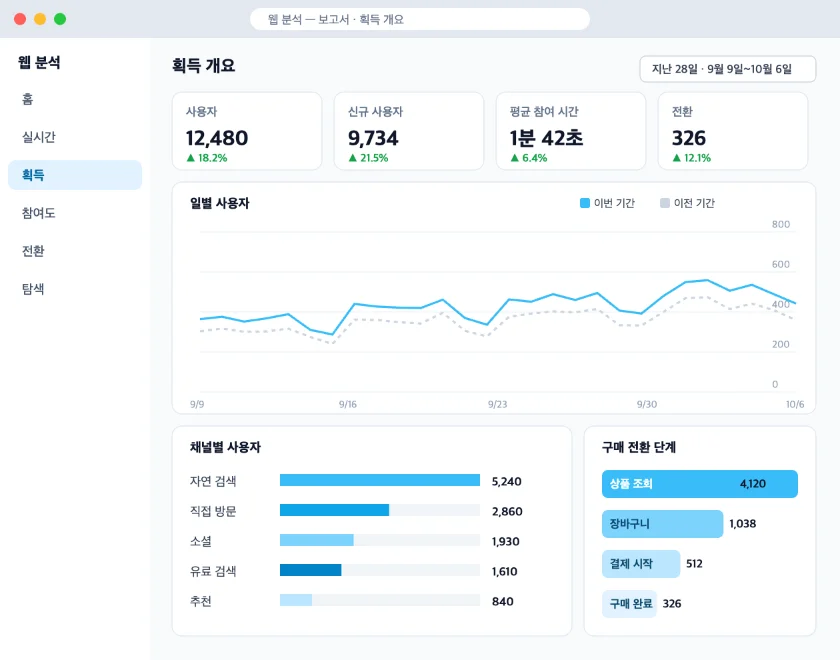
Task: Open the 탐색 sidebar item
Action: click(x=75, y=289)
